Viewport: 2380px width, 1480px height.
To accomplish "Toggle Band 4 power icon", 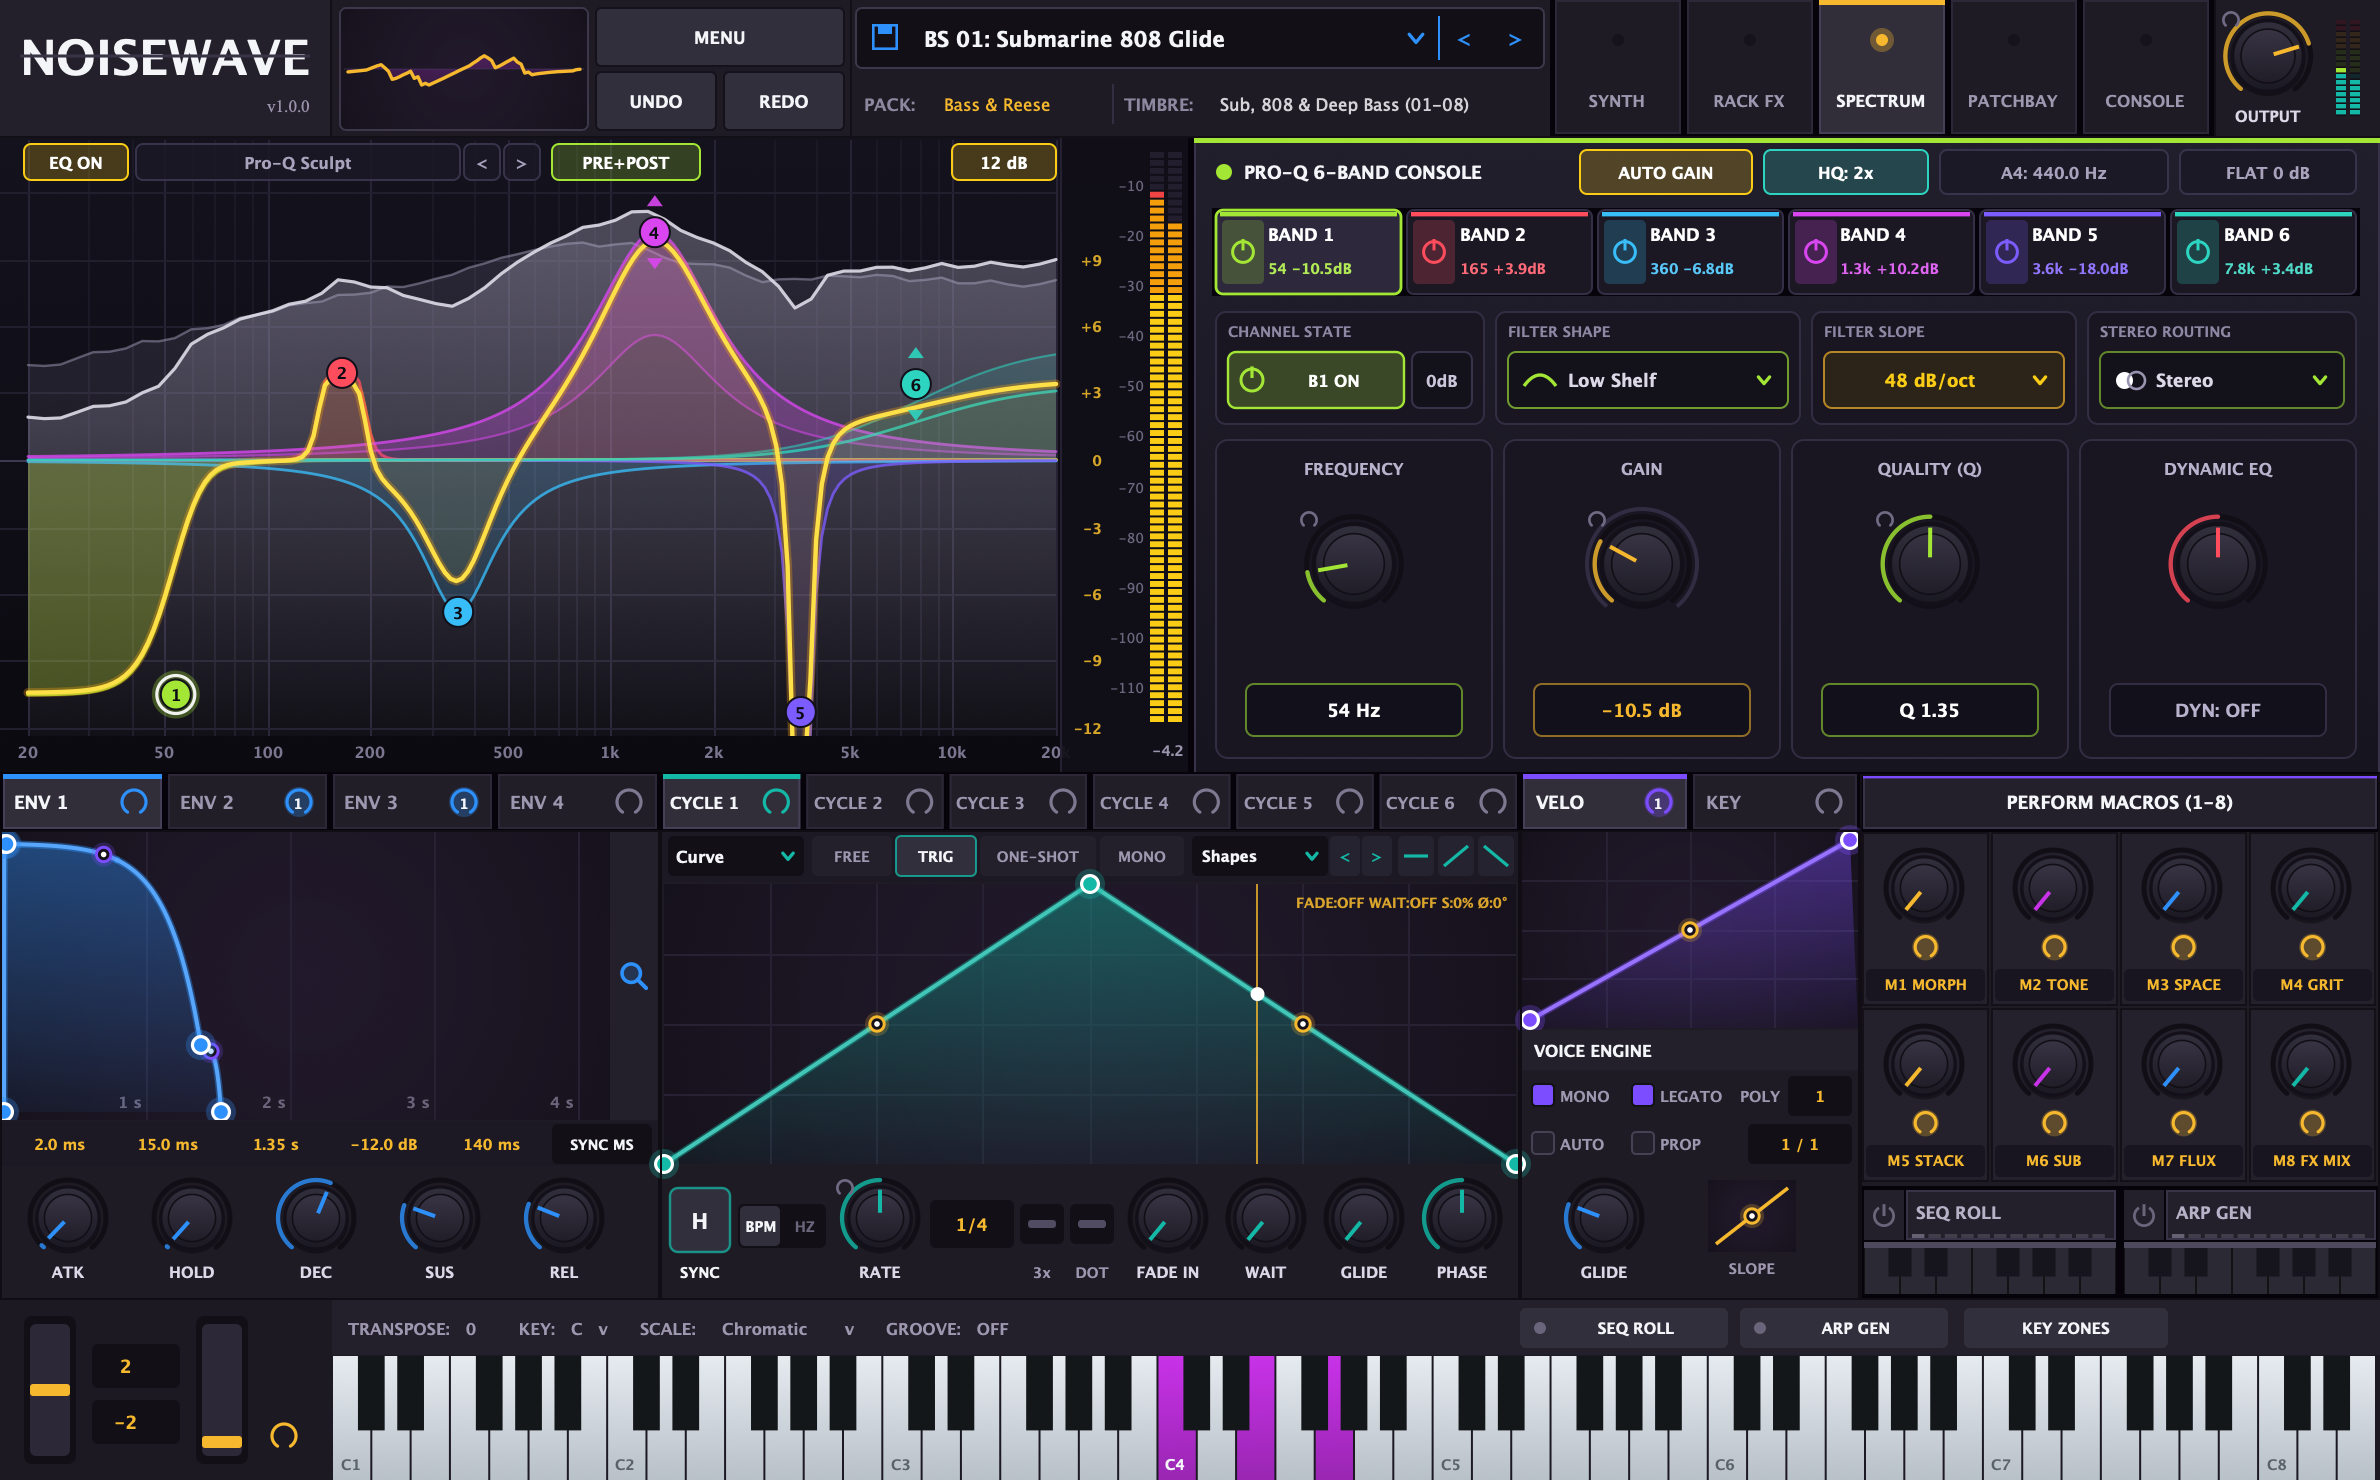I will [x=1816, y=252].
